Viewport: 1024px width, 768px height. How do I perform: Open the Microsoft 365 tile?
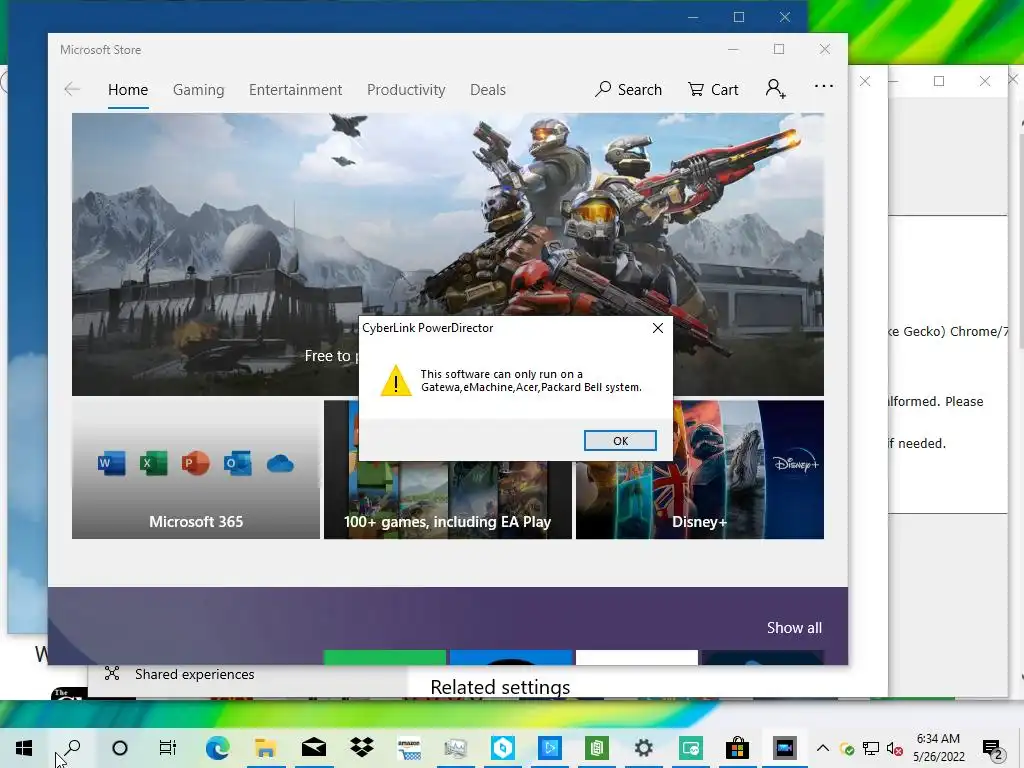196,470
